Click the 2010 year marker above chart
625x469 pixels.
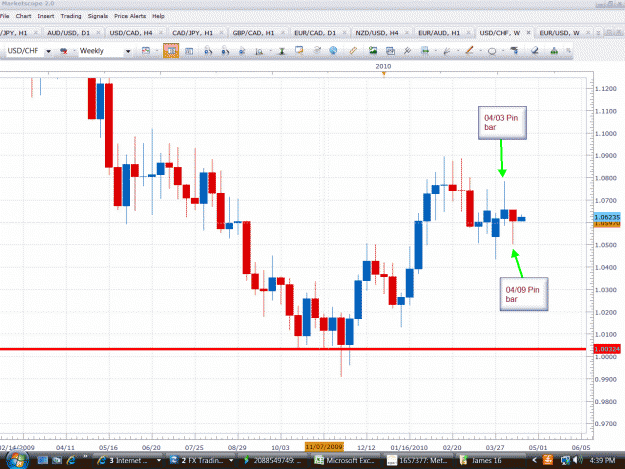(x=383, y=67)
